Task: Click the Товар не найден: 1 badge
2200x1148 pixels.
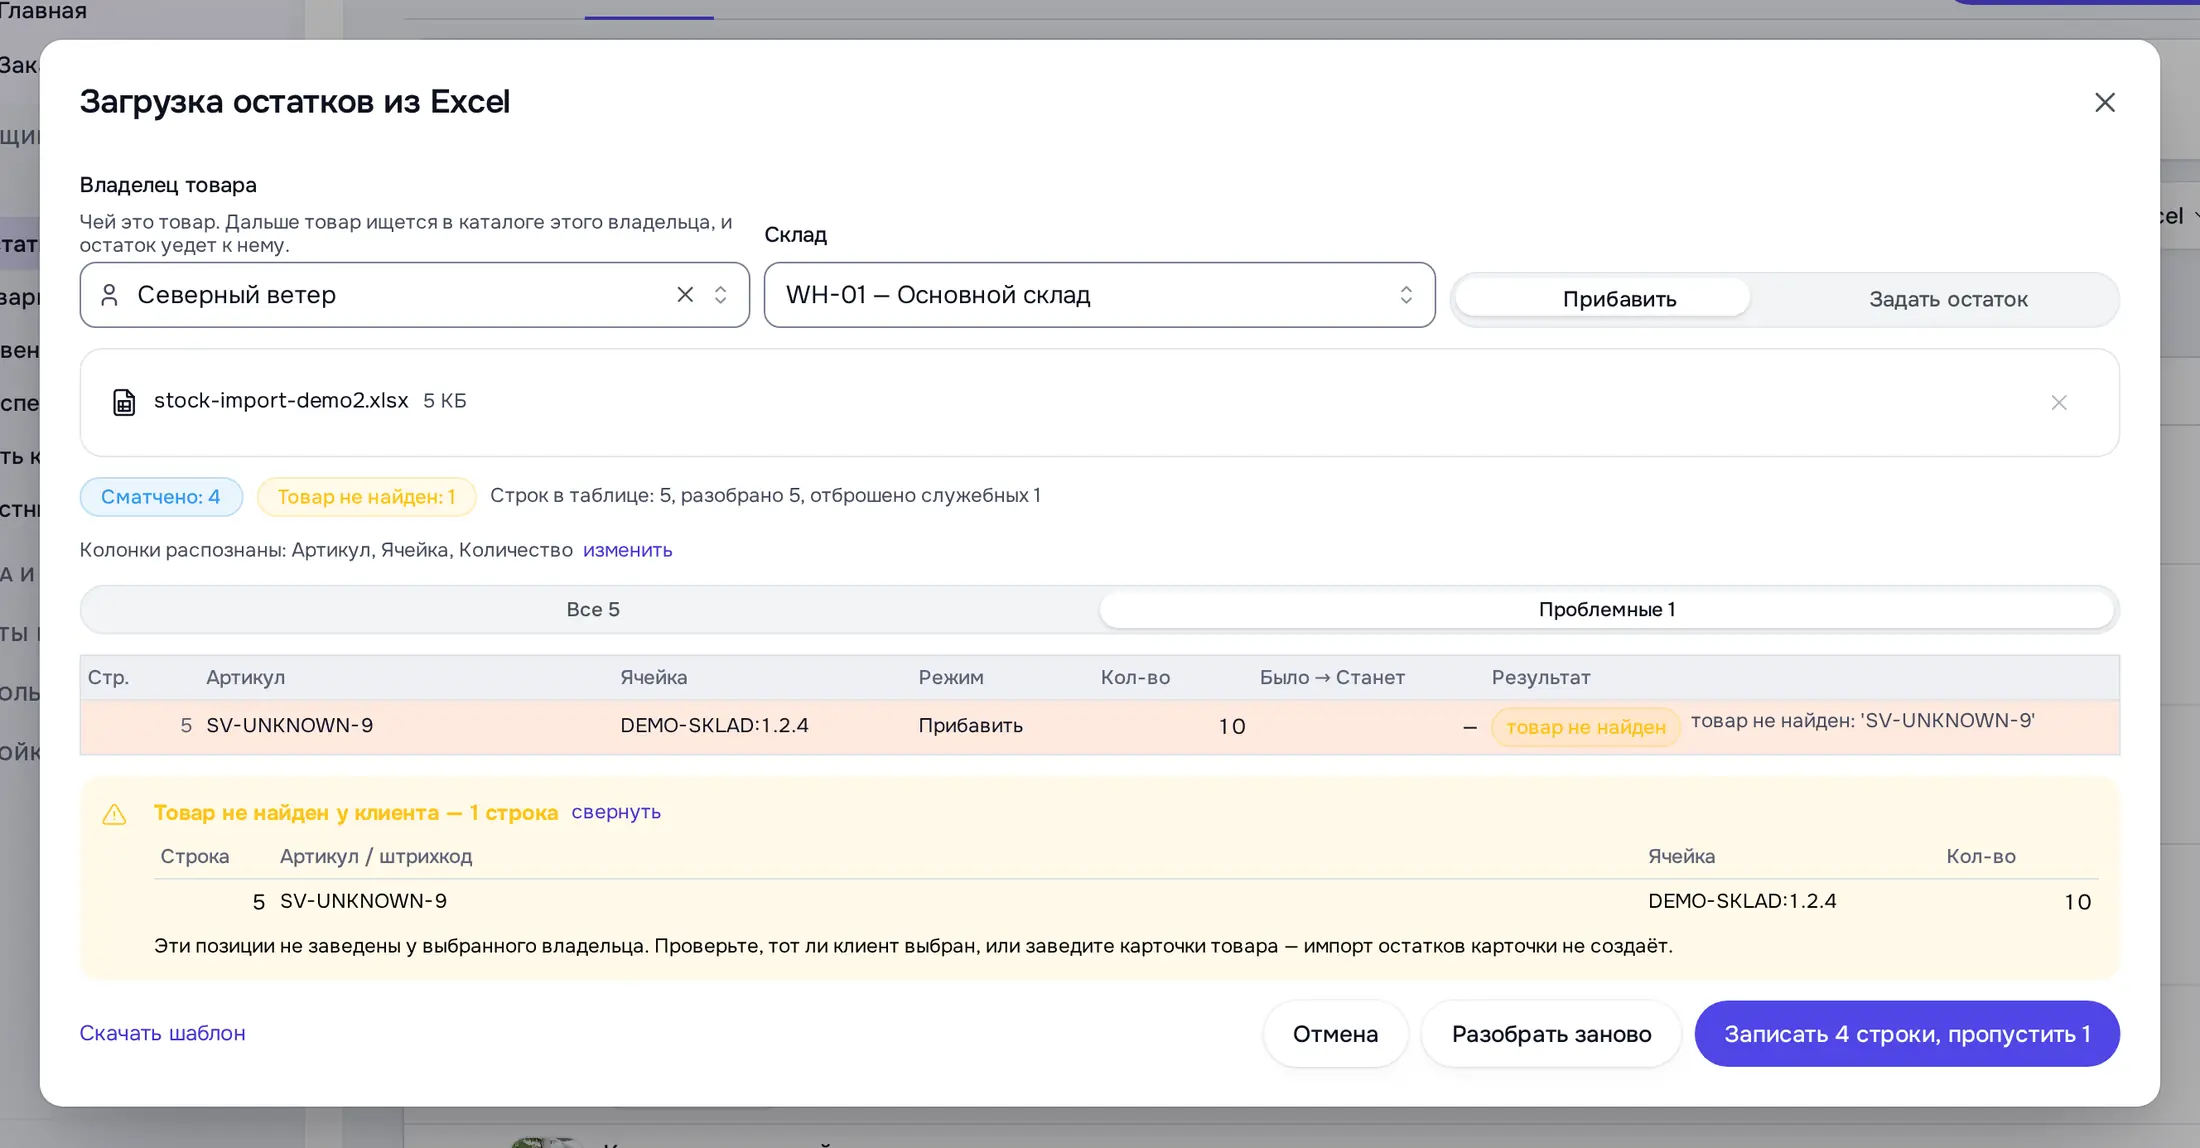Action: coord(366,497)
